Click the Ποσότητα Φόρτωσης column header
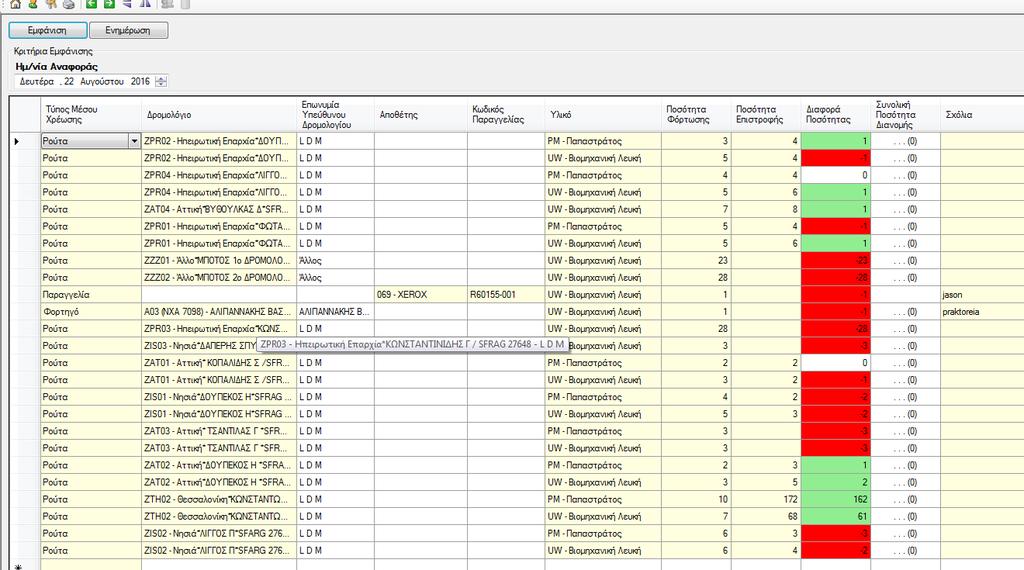This screenshot has width=1024, height=570. tap(696, 115)
